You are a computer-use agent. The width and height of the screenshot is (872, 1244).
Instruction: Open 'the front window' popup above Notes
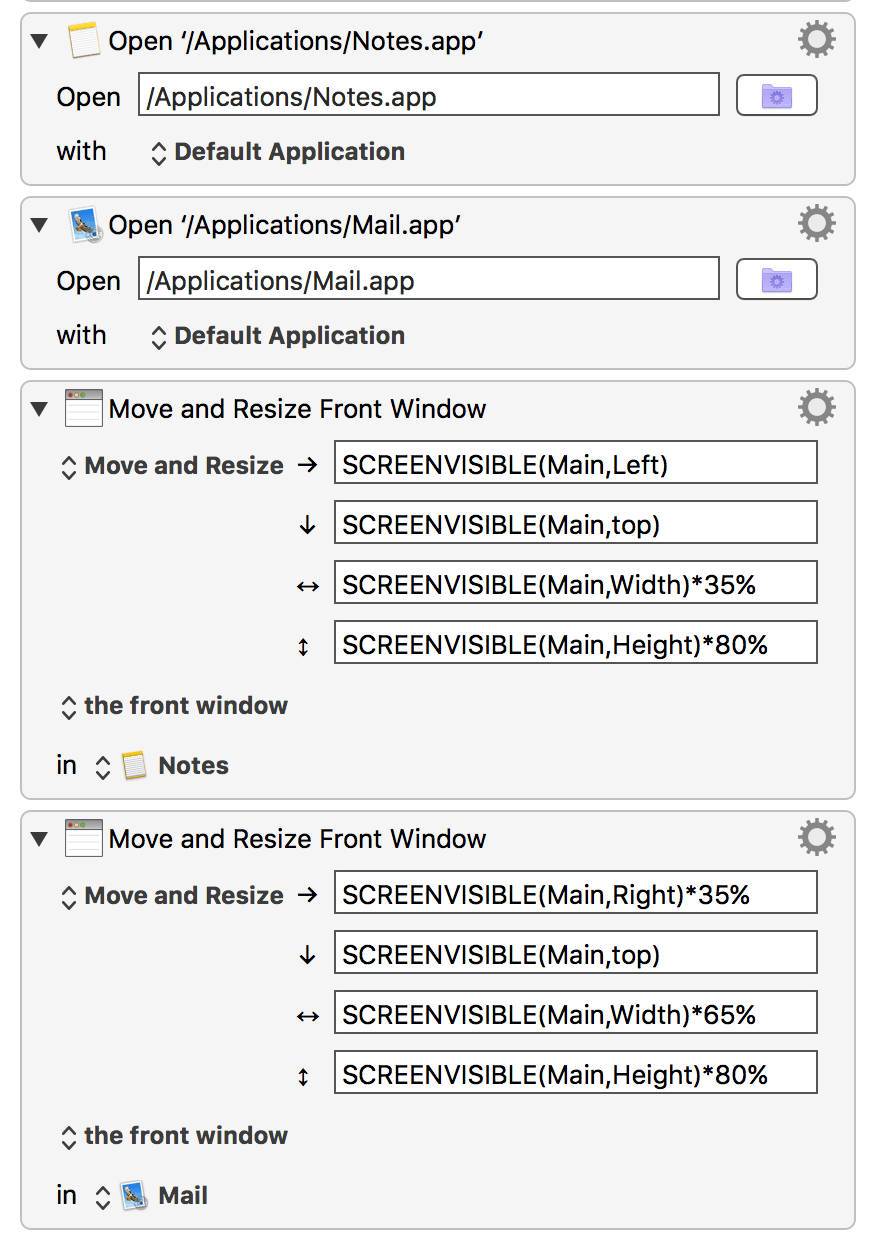click(x=175, y=706)
